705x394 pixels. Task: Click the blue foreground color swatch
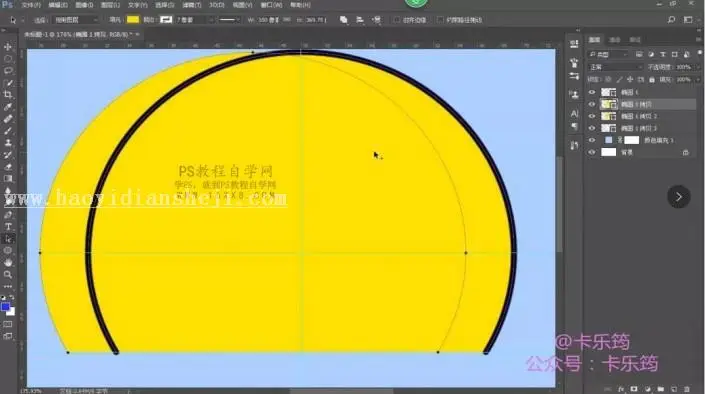(5, 307)
